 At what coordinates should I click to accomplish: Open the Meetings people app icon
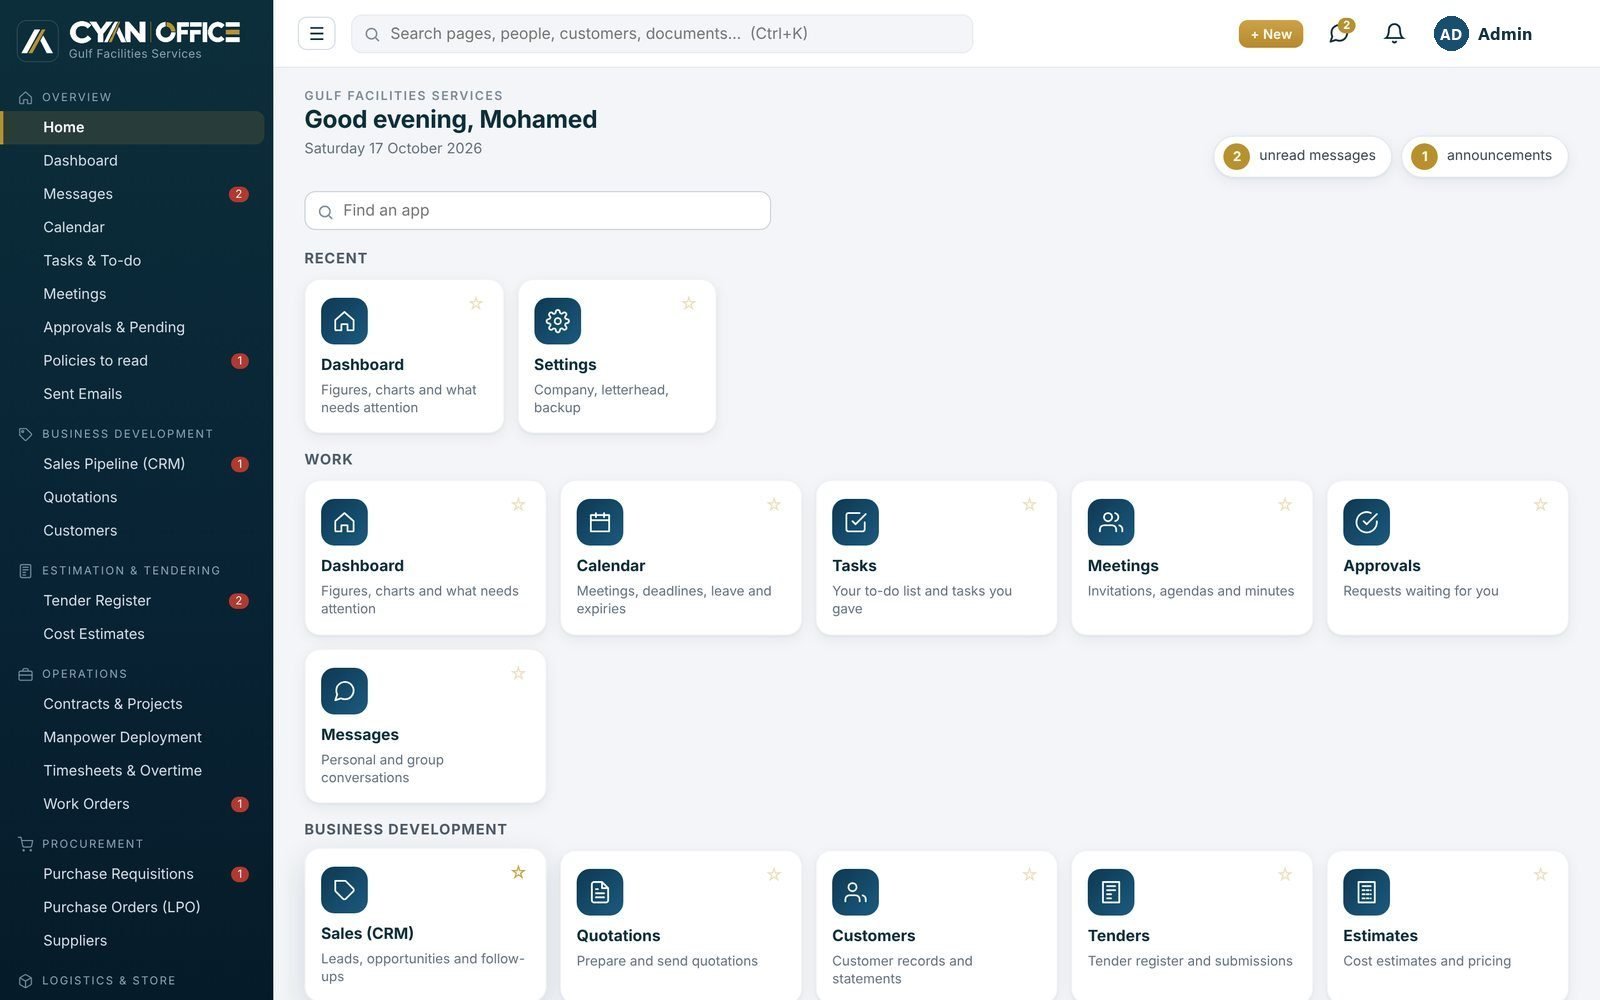[1111, 522]
